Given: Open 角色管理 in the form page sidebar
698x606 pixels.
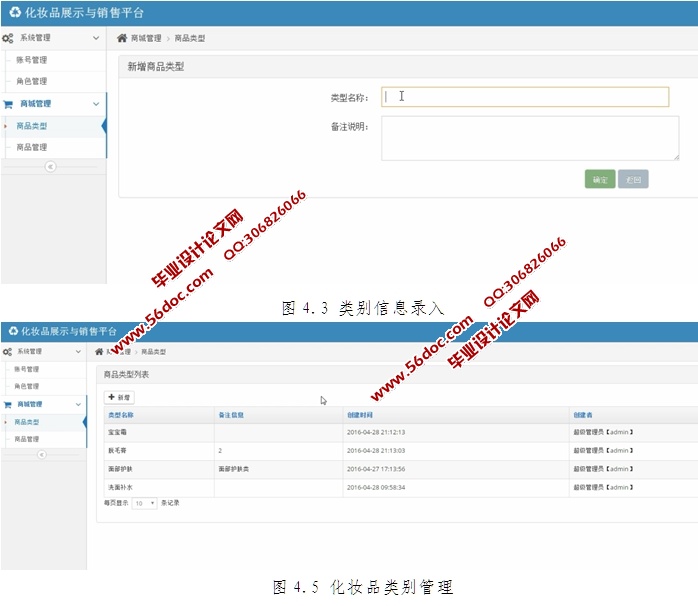Looking at the screenshot, I should 32,82.
